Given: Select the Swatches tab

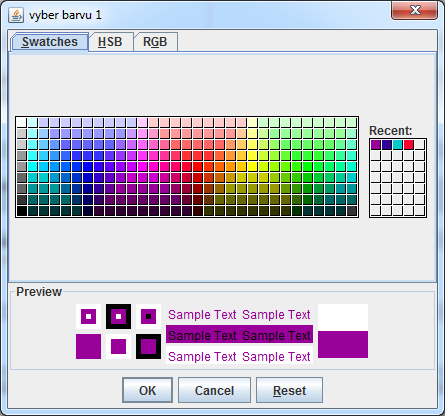Looking at the screenshot, I should [x=50, y=42].
